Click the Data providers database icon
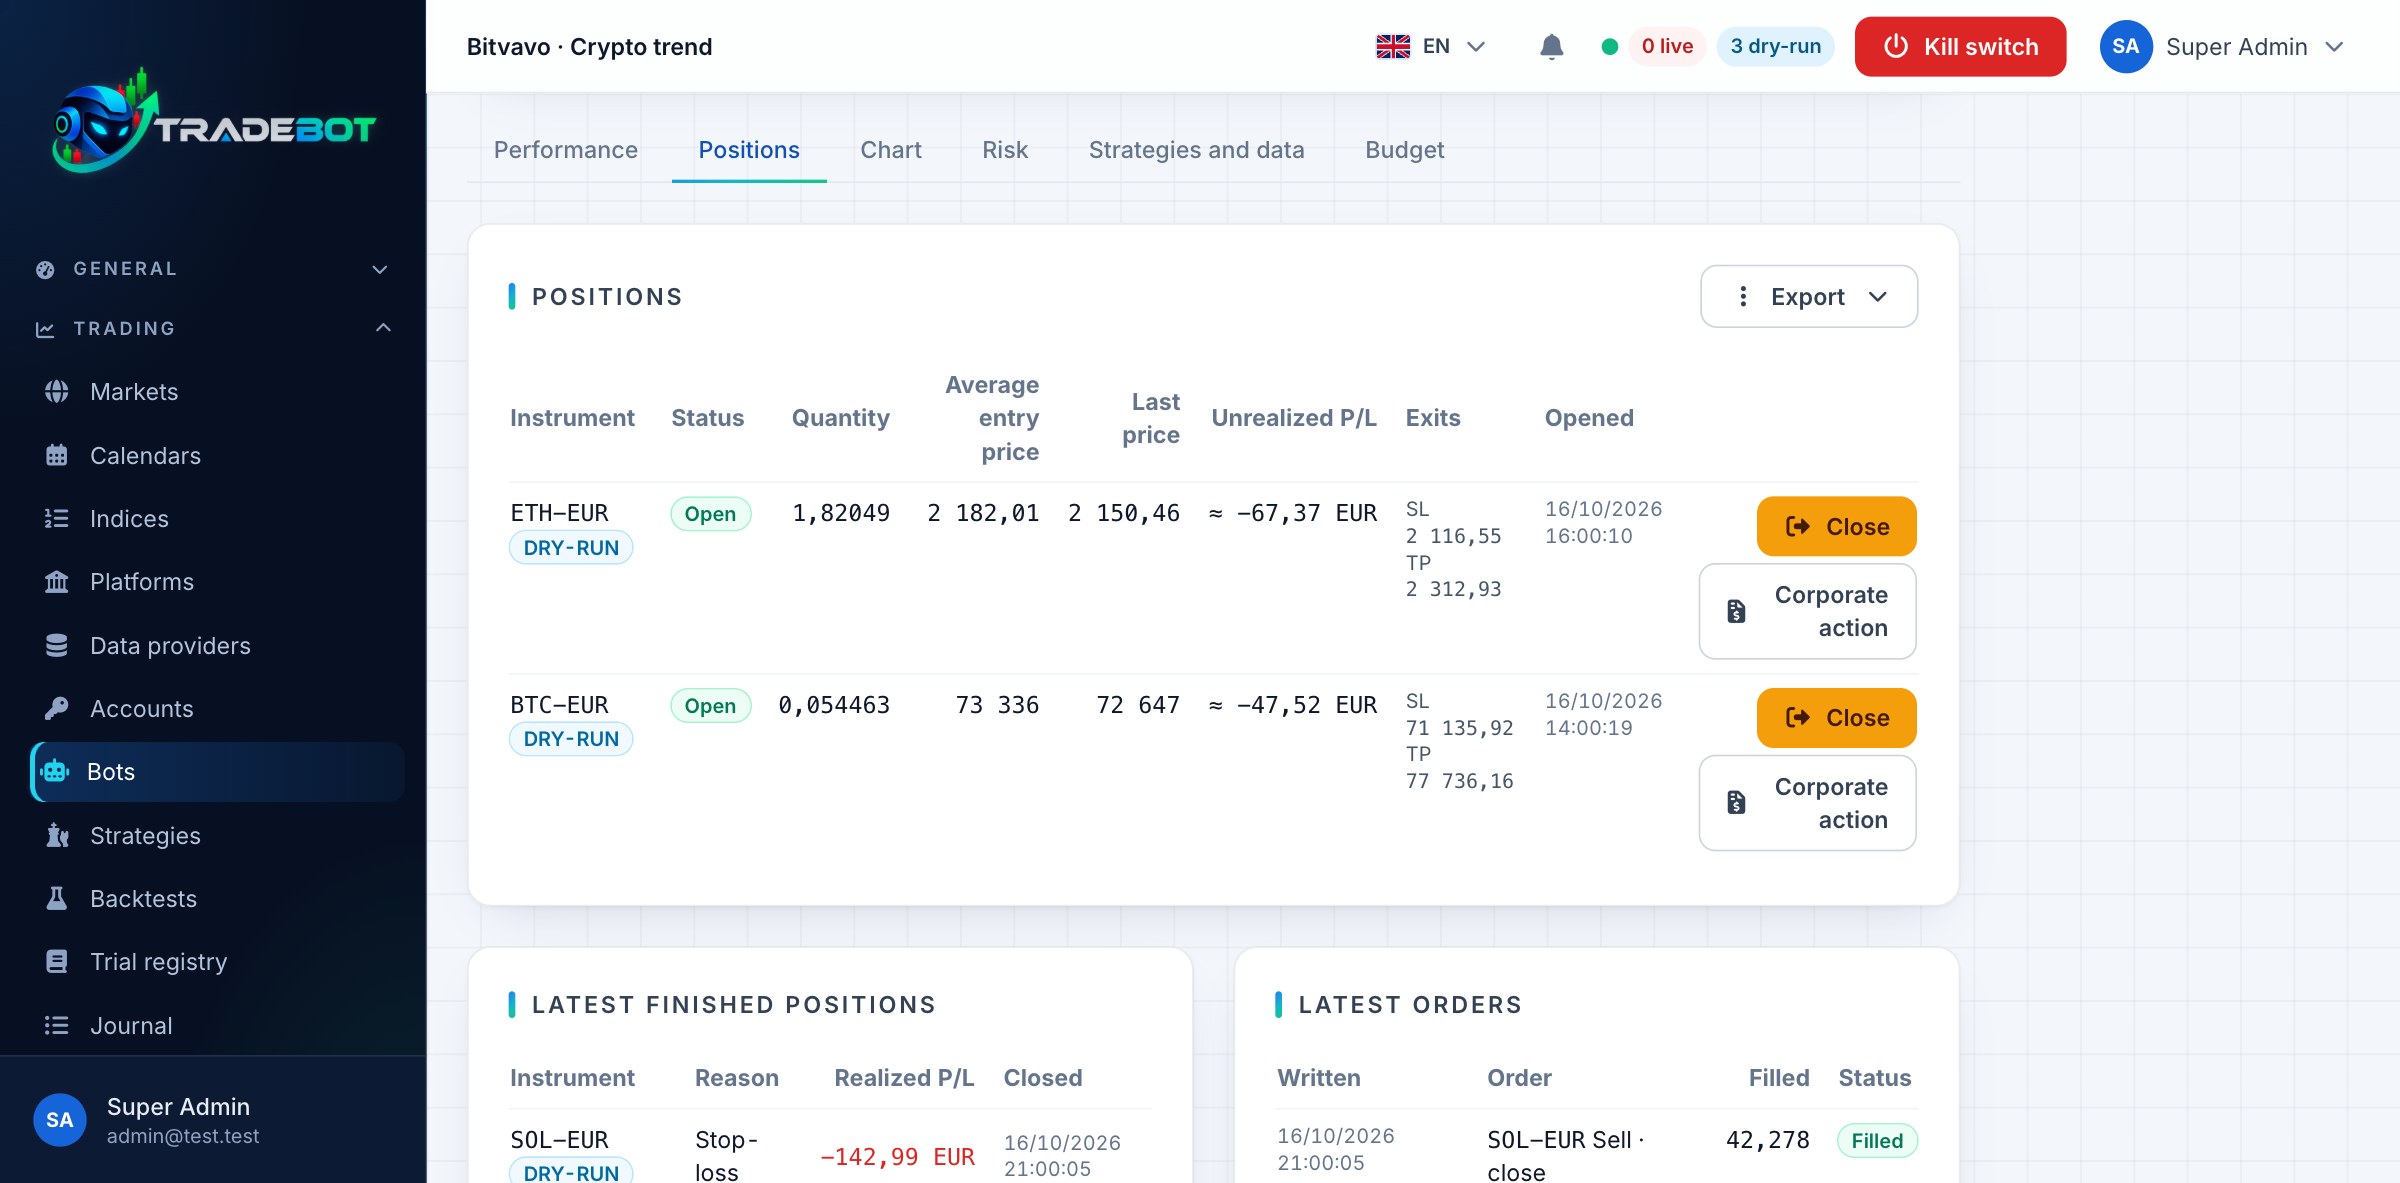The image size is (2400, 1183). [57, 645]
